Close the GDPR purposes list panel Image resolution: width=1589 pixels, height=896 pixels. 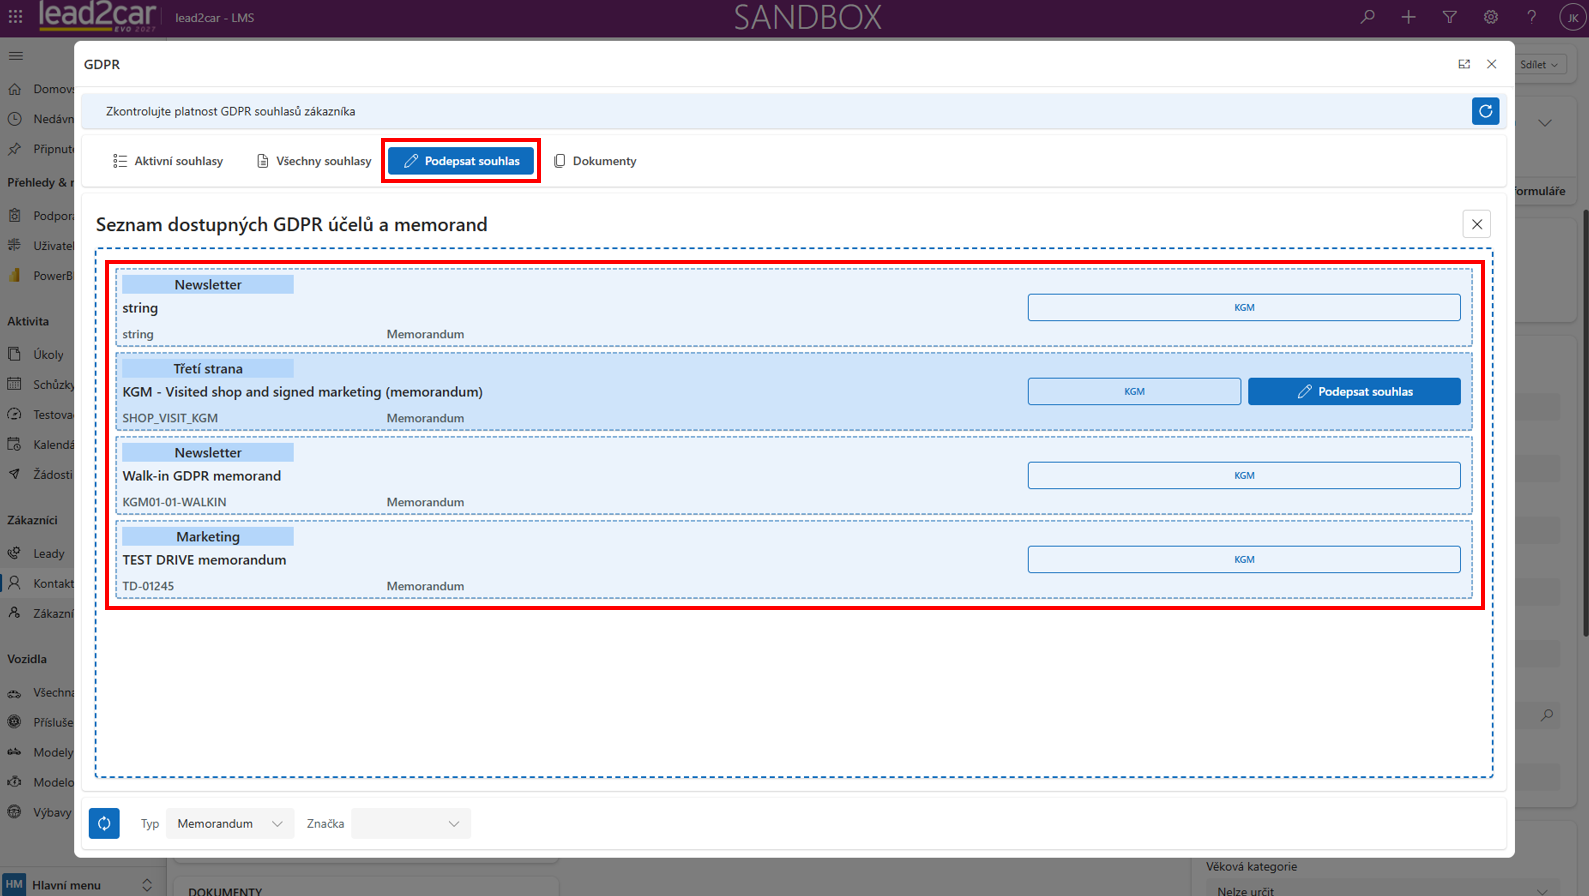(x=1477, y=224)
